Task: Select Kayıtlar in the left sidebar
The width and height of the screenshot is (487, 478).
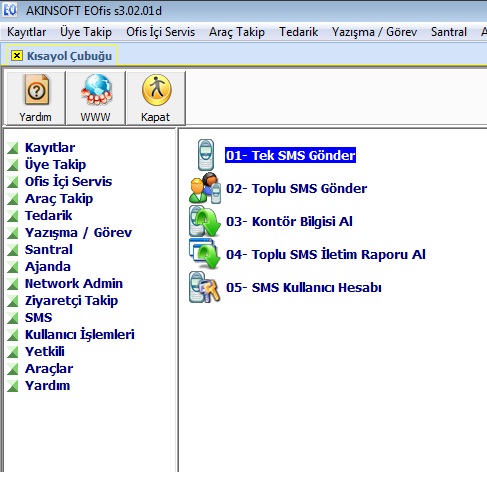Action: point(50,148)
